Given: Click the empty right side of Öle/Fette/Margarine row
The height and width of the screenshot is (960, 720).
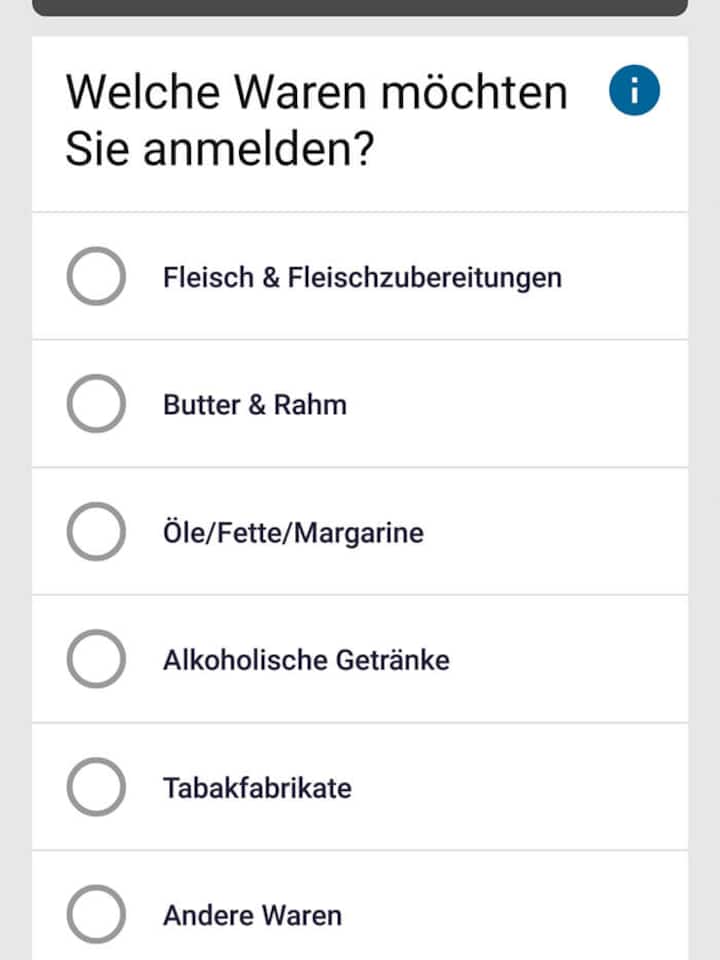Looking at the screenshot, I should coord(570,532).
